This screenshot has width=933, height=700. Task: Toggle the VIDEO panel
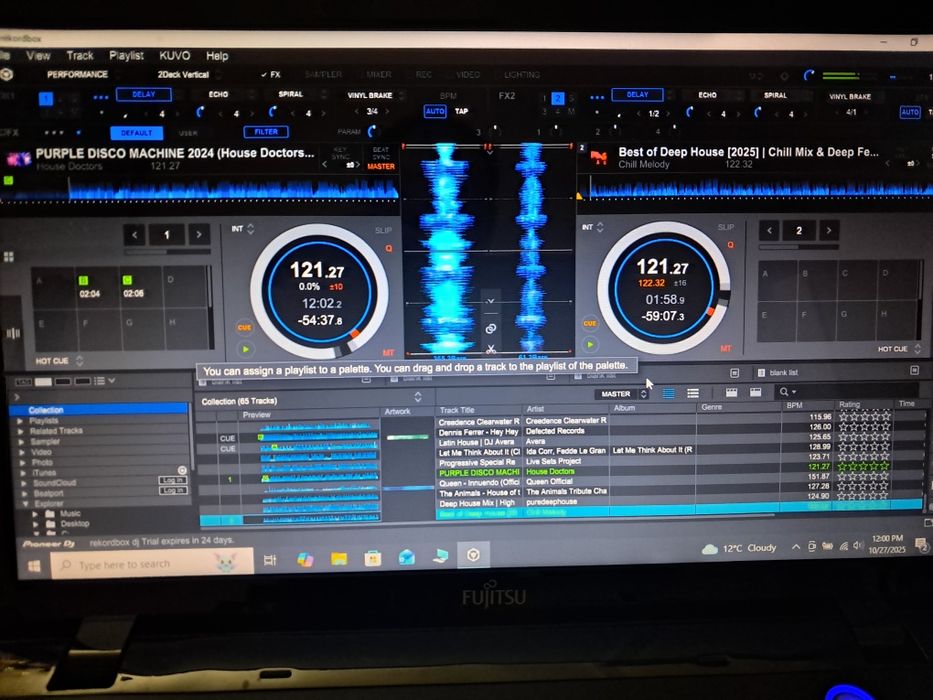coord(468,74)
